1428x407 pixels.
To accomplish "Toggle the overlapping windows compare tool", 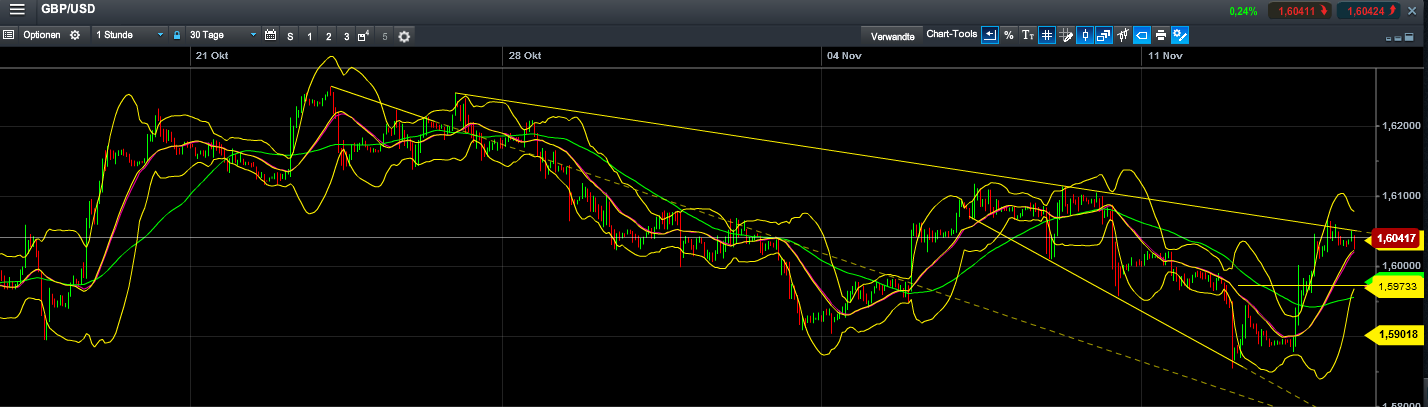I will point(1104,35).
